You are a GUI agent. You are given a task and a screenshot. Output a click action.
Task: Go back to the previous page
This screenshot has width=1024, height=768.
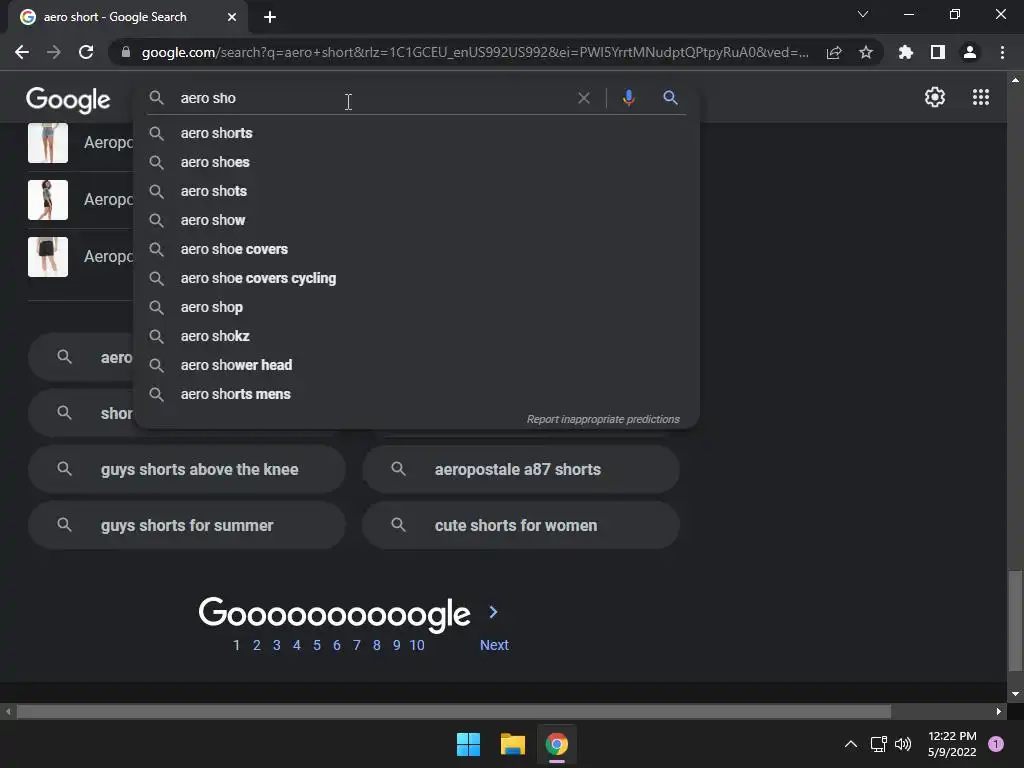point(22,52)
